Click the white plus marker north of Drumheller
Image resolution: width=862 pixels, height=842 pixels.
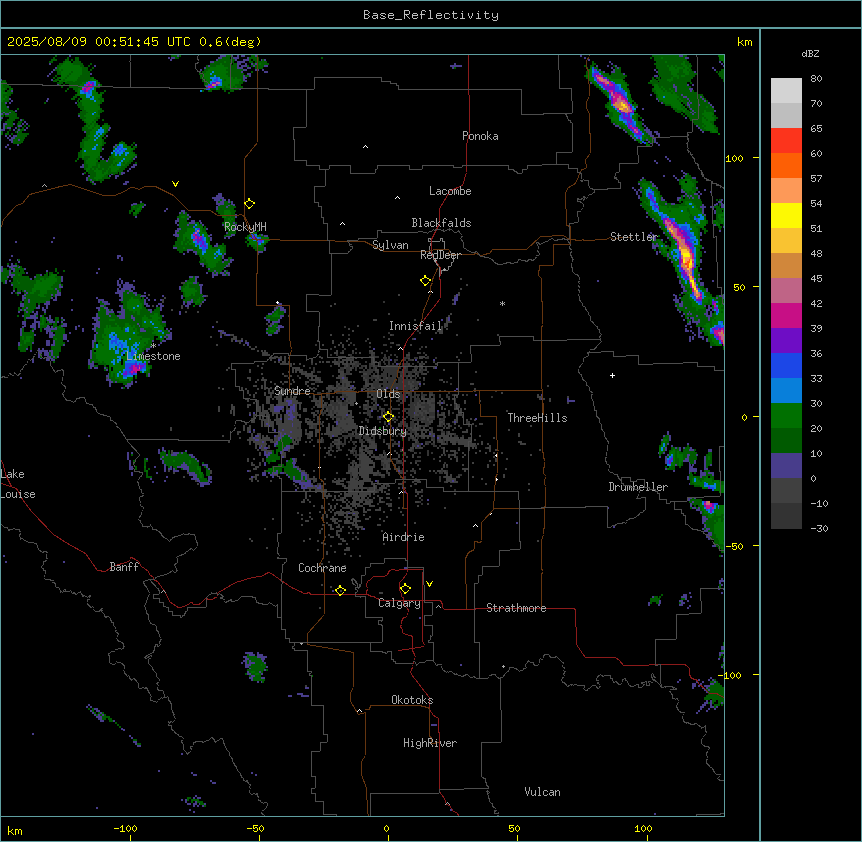point(612,375)
